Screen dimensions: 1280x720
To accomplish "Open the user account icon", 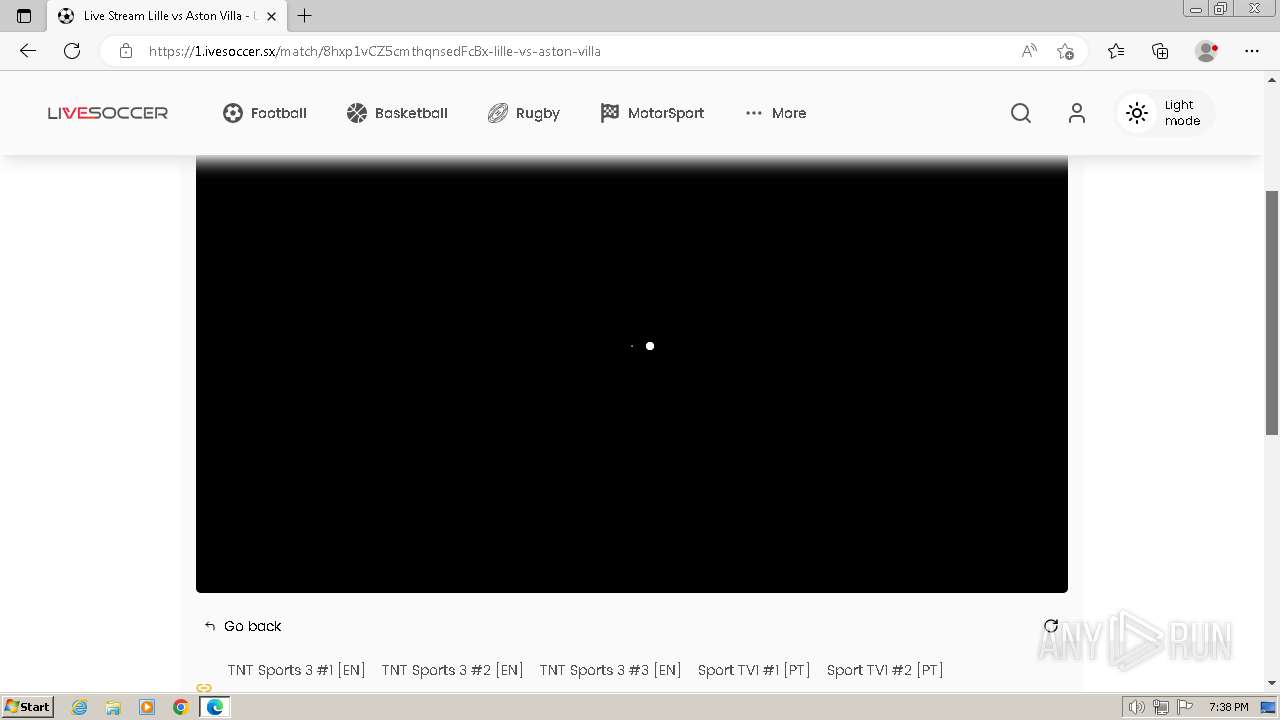I will click(1077, 113).
